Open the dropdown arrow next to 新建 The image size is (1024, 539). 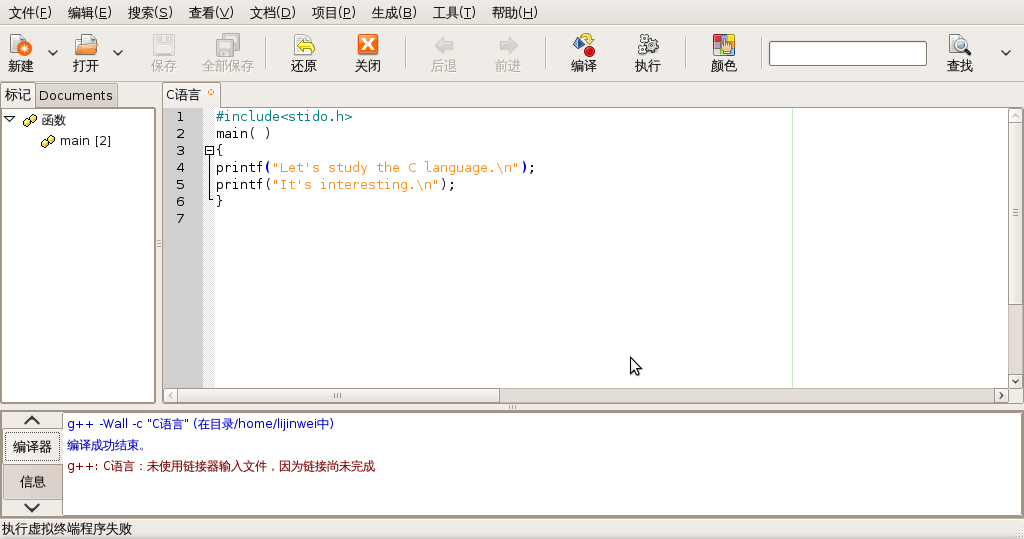pyautogui.click(x=53, y=53)
